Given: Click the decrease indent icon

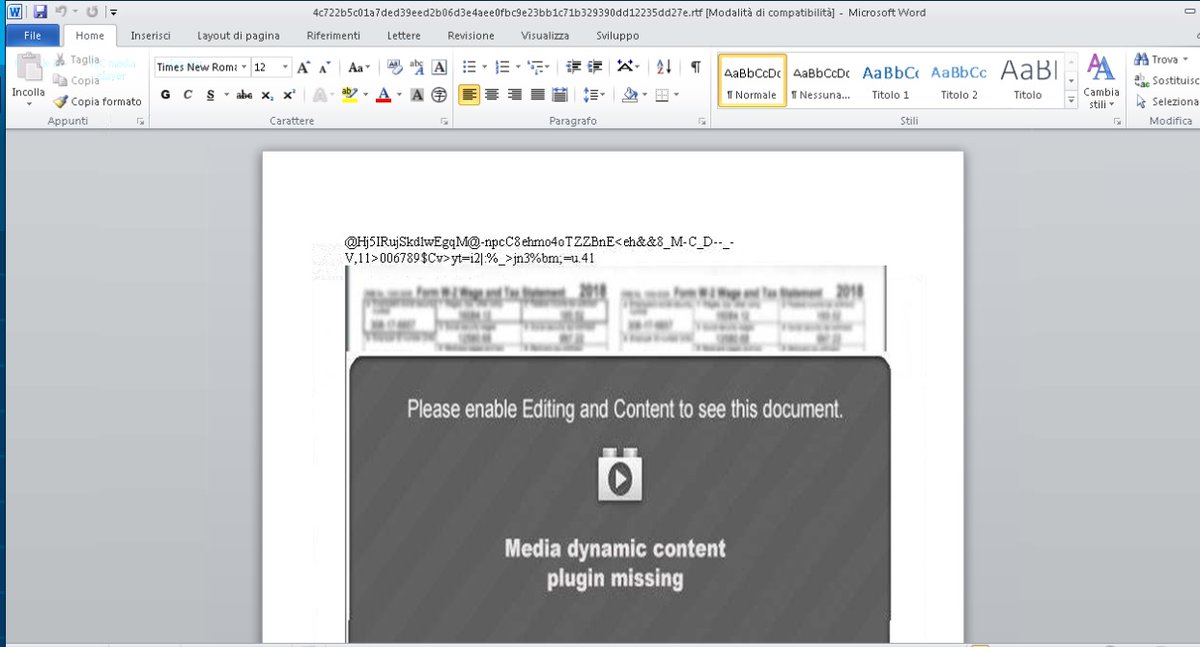Looking at the screenshot, I should (574, 67).
